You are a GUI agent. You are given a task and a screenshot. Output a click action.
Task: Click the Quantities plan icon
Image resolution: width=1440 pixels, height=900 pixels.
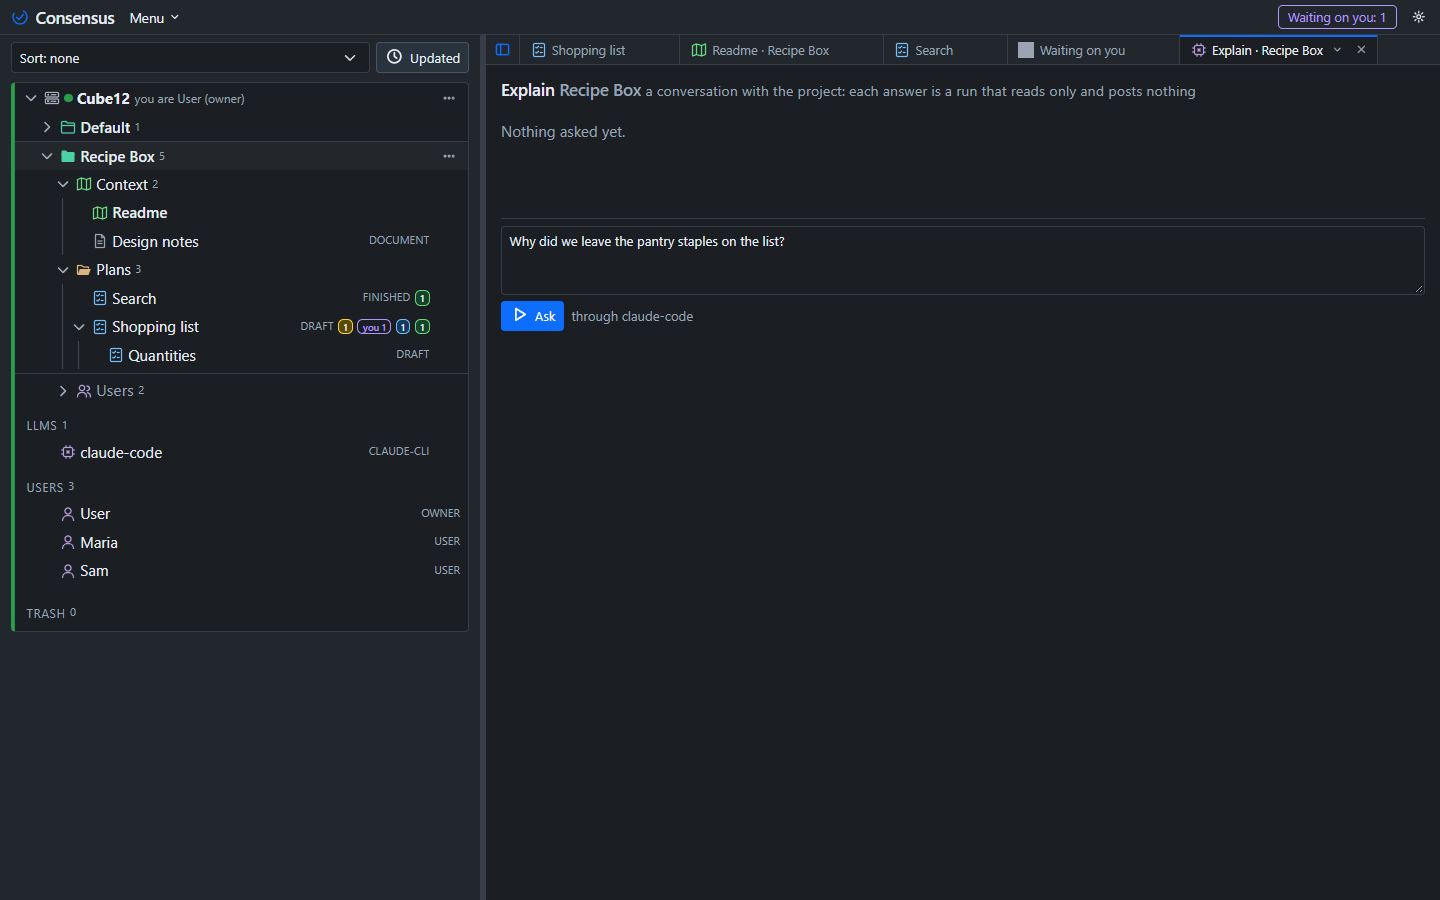coord(116,355)
